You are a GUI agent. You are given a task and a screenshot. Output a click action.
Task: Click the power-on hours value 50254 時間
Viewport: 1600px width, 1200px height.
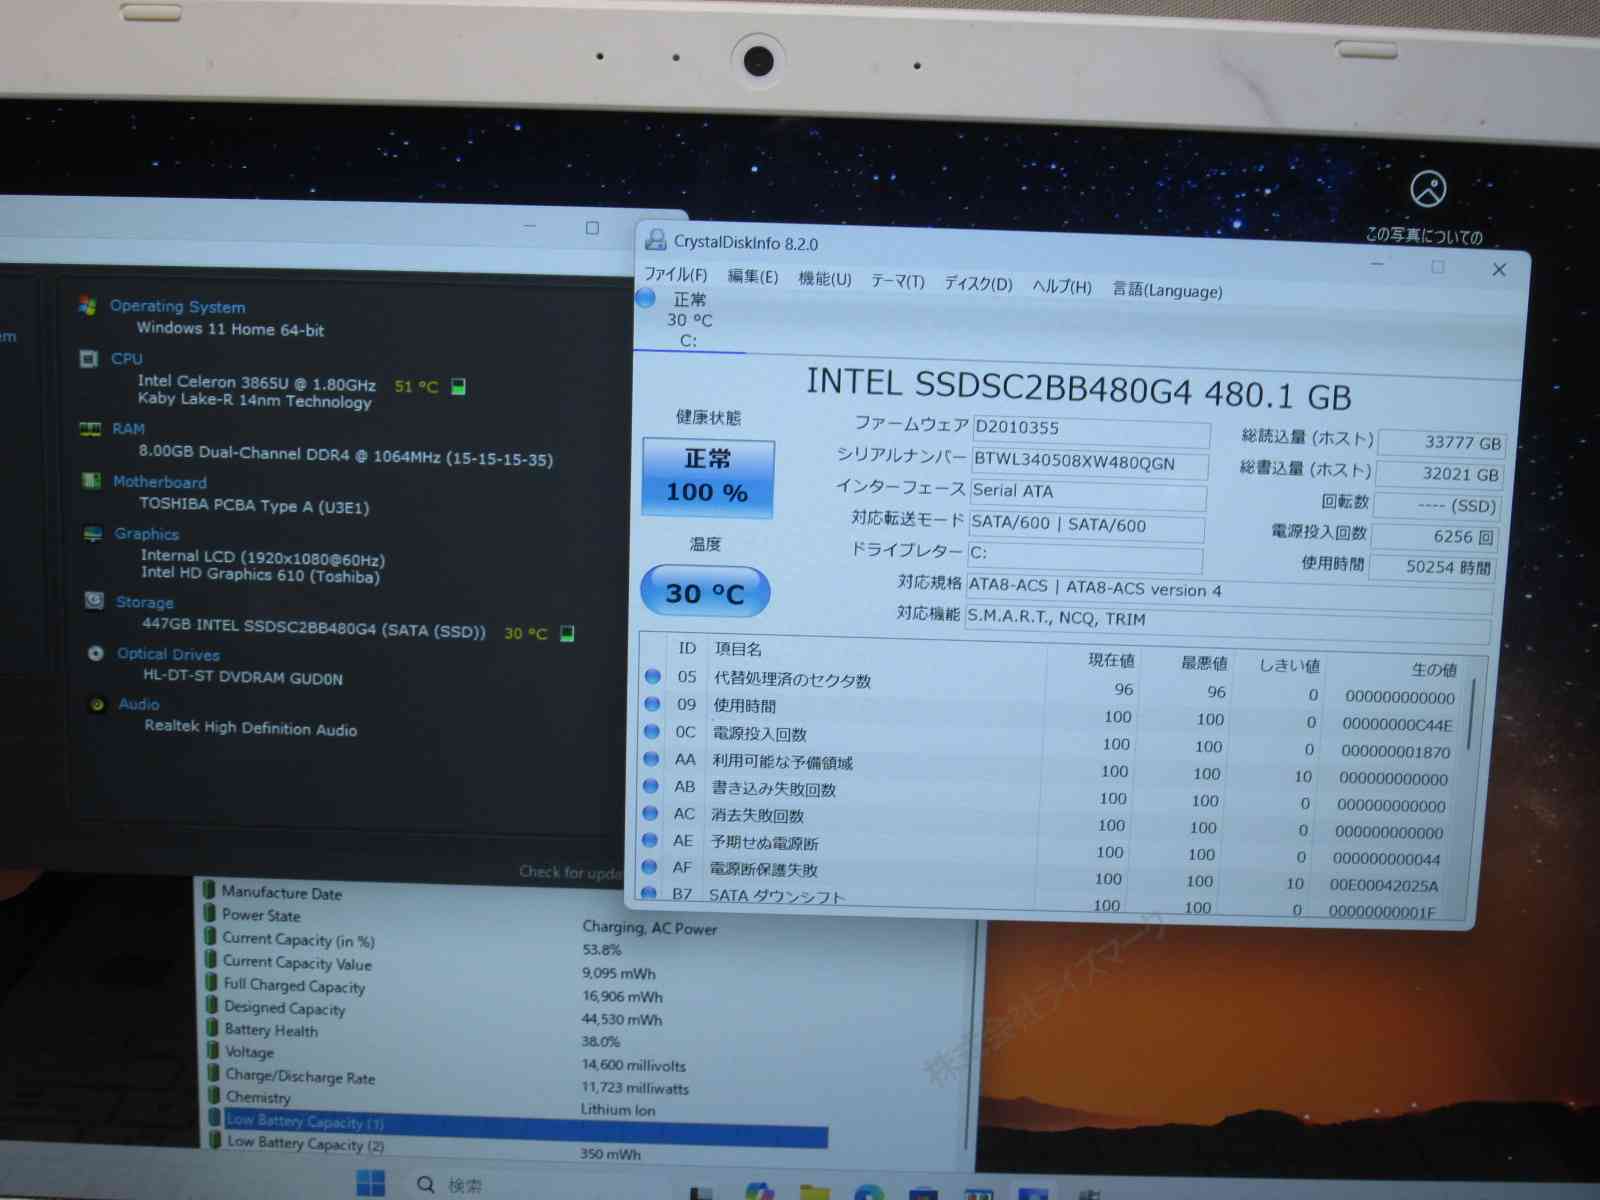[1432, 567]
